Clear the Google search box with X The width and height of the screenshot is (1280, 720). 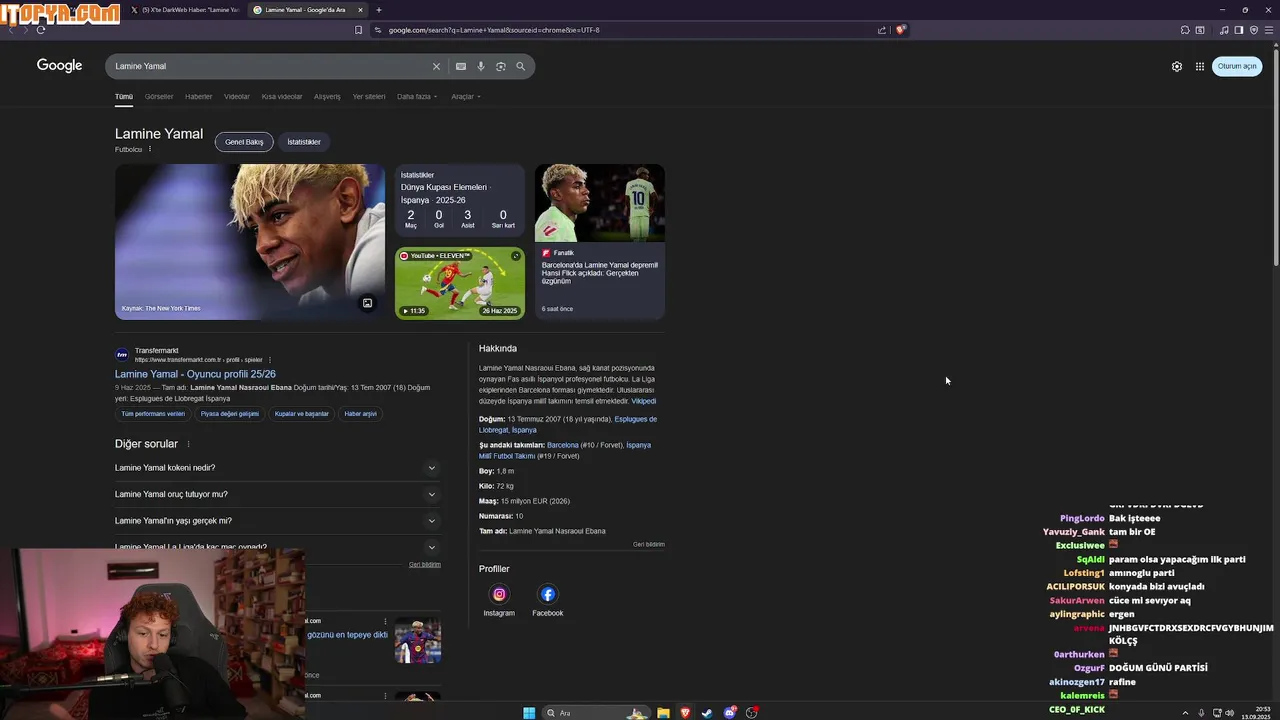[x=436, y=66]
